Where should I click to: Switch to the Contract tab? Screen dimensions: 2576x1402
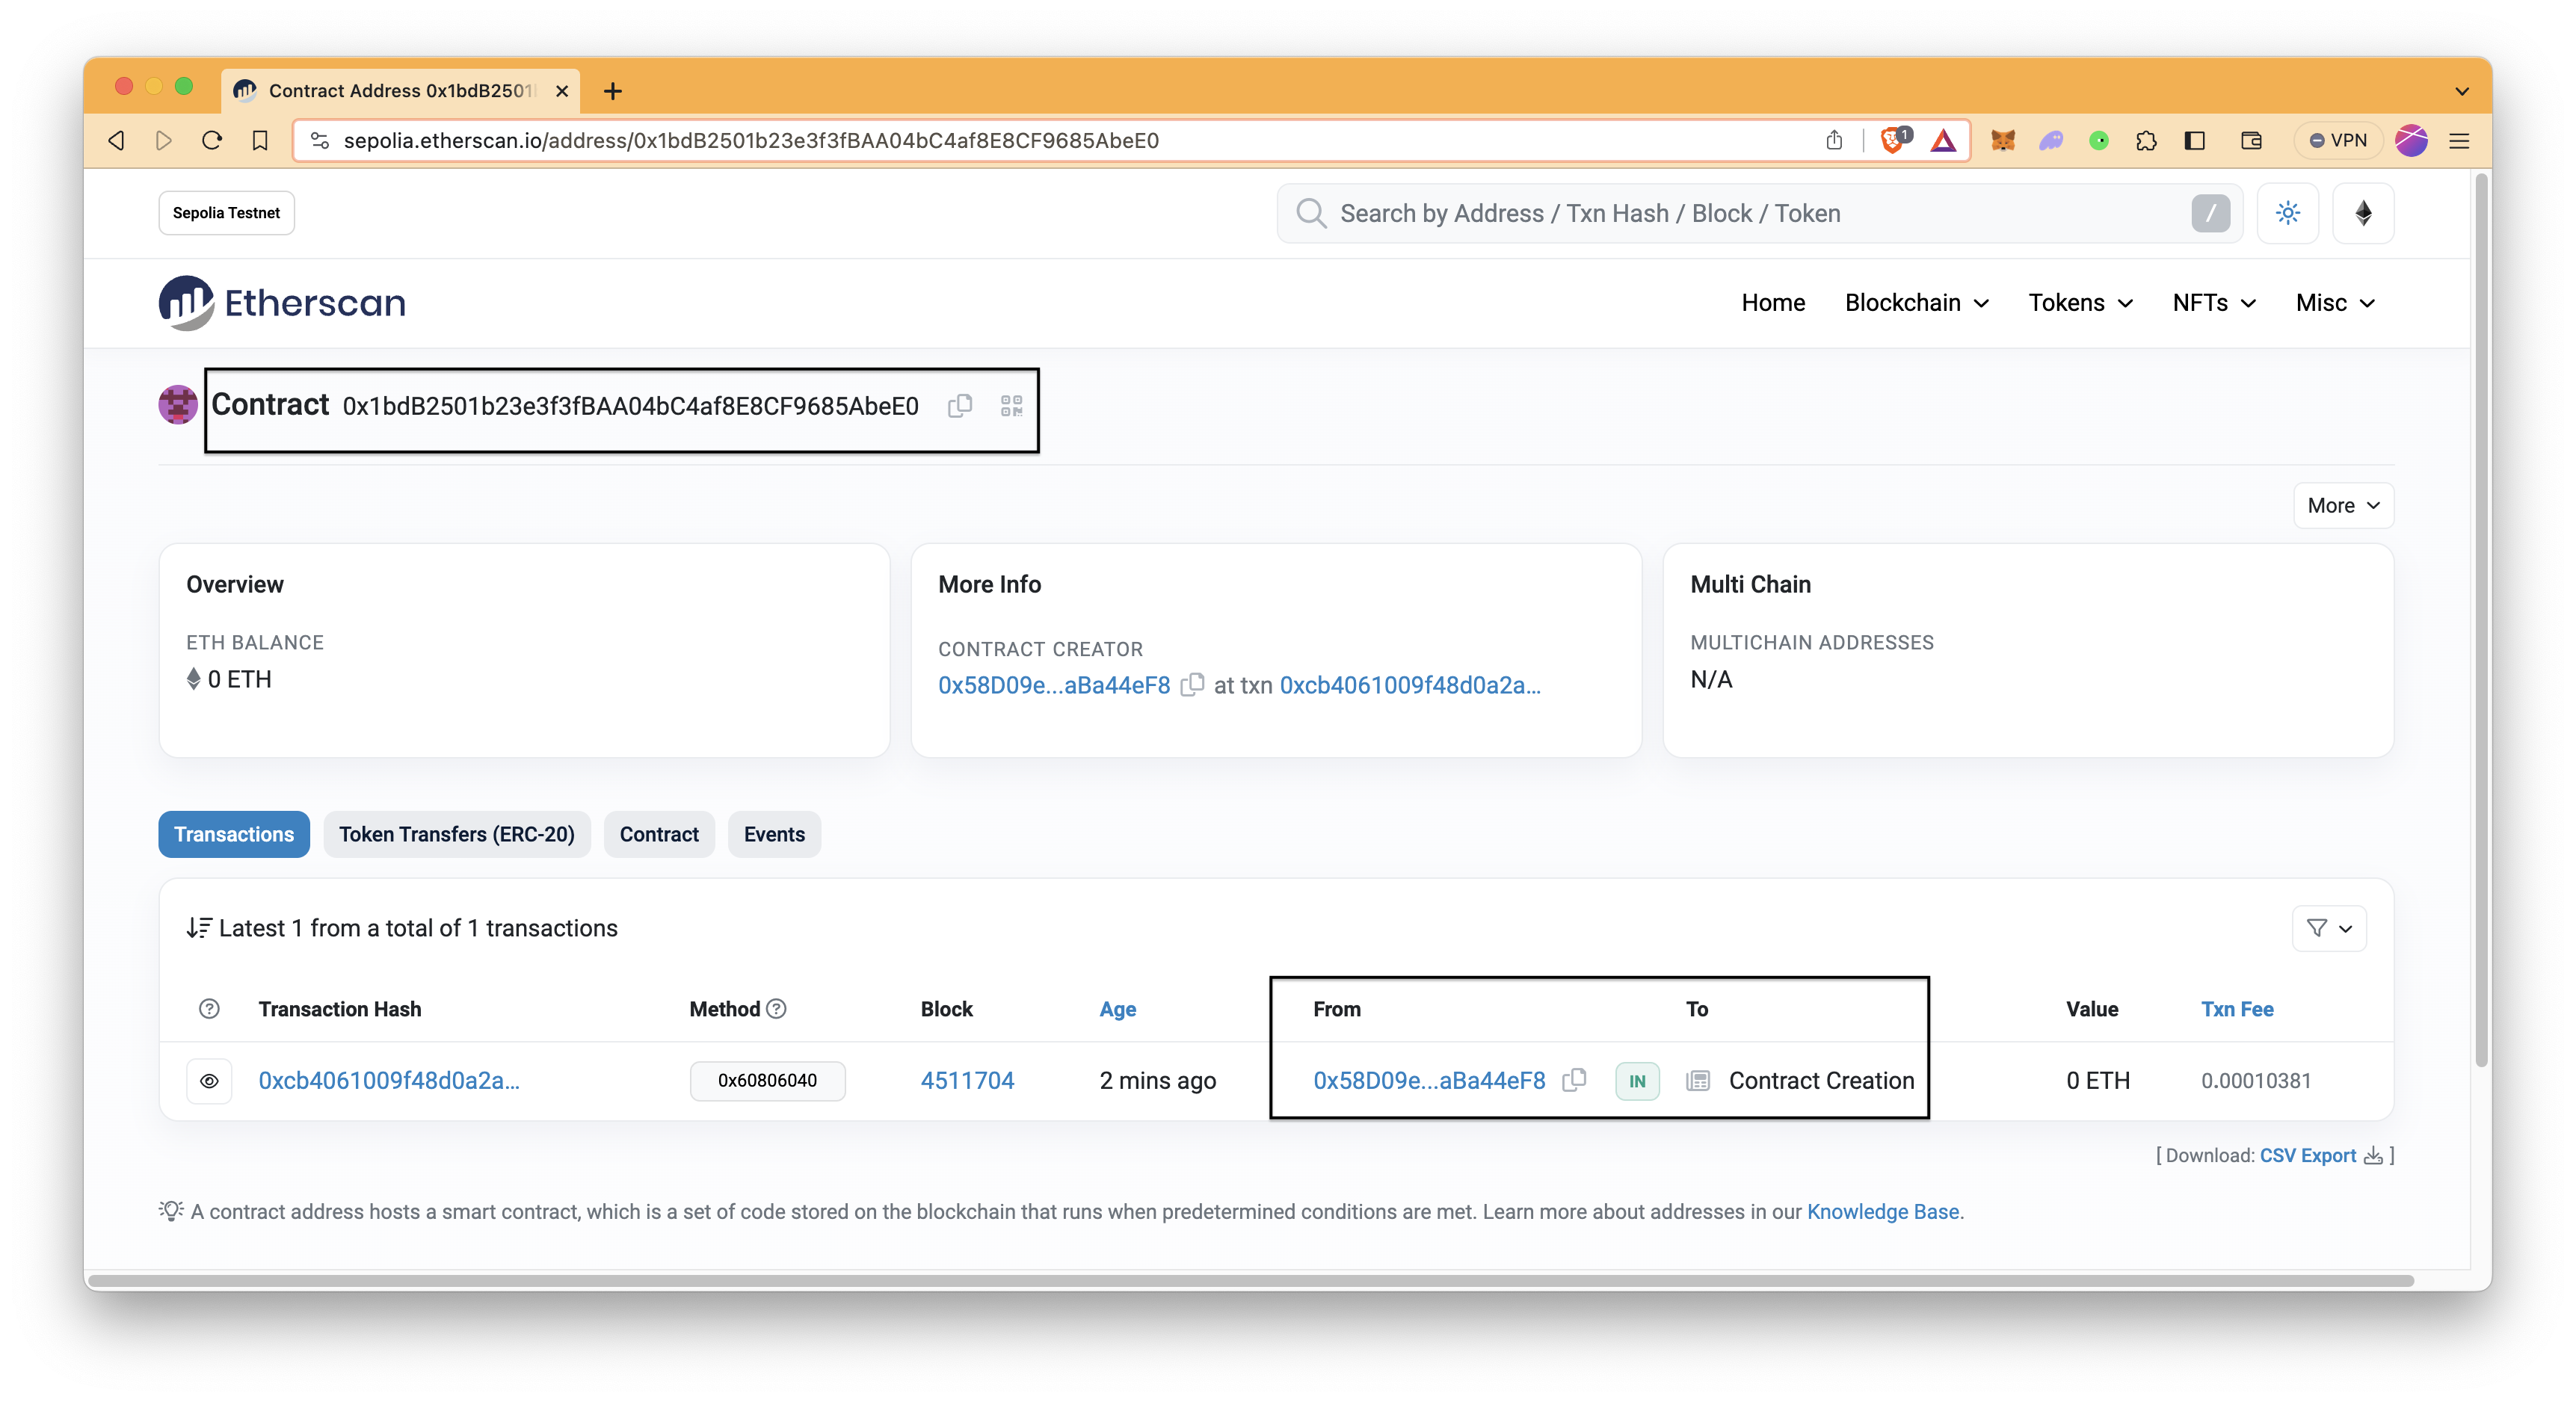(659, 834)
